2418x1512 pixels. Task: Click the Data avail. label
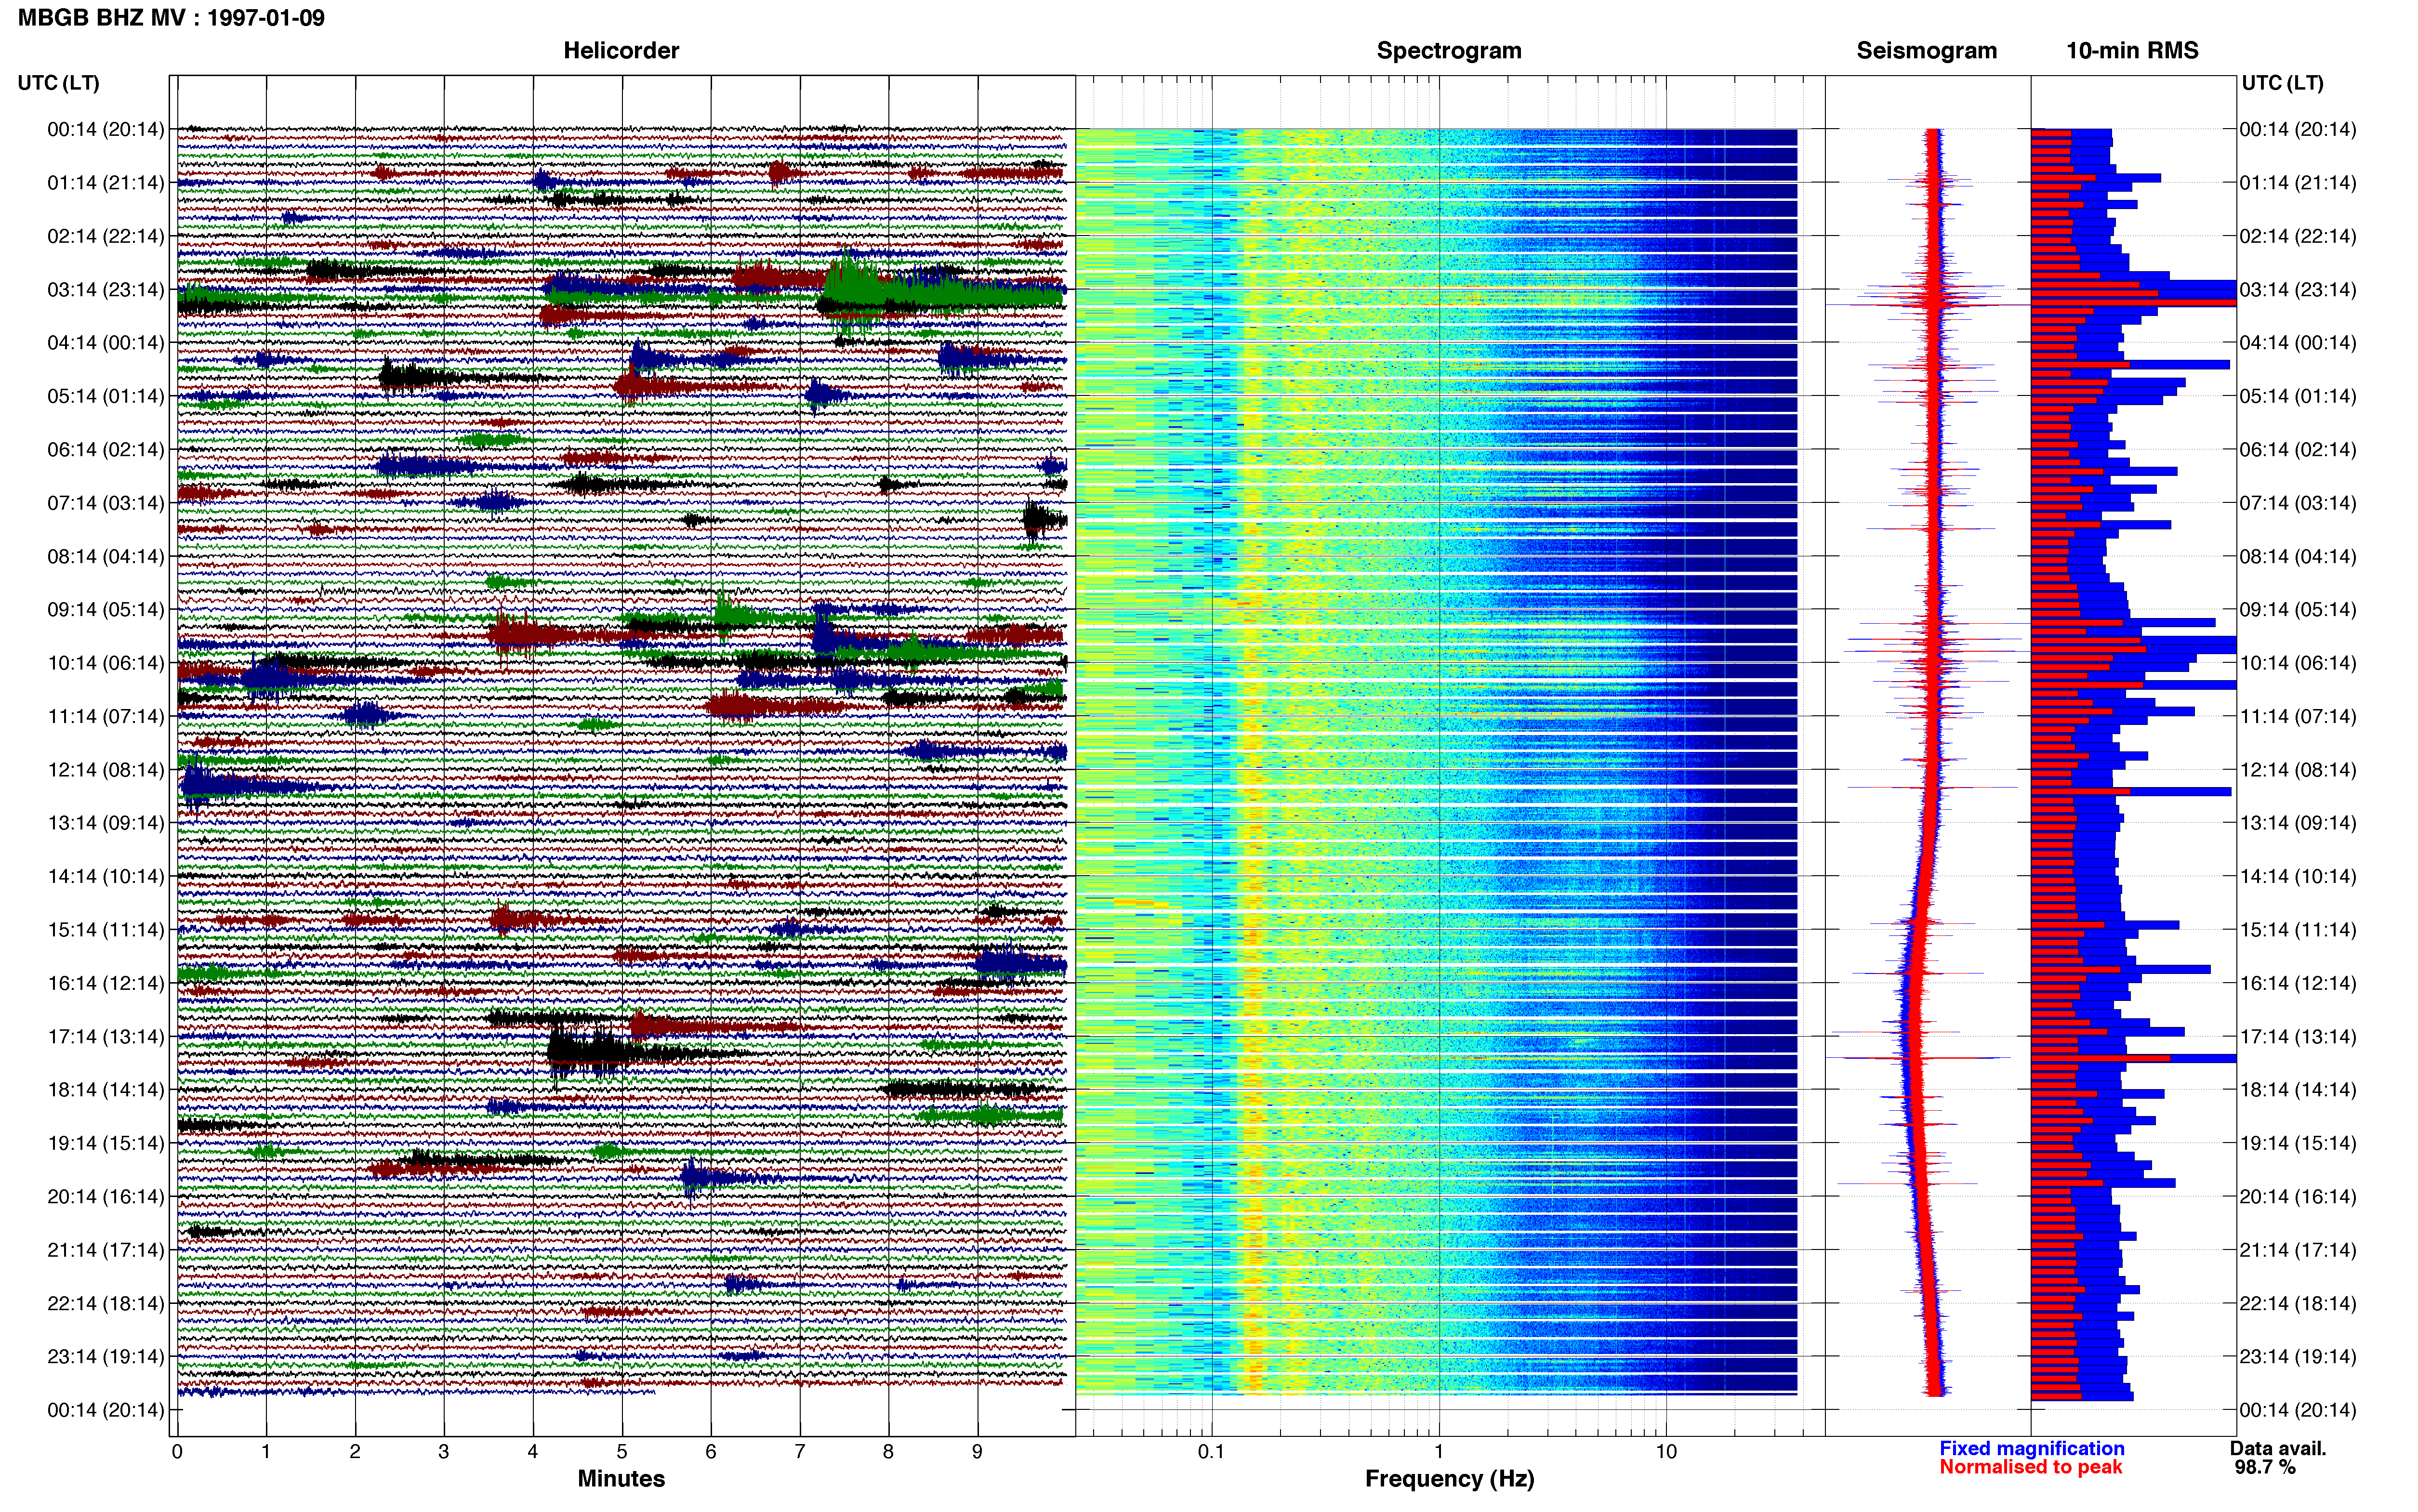tap(2278, 1448)
